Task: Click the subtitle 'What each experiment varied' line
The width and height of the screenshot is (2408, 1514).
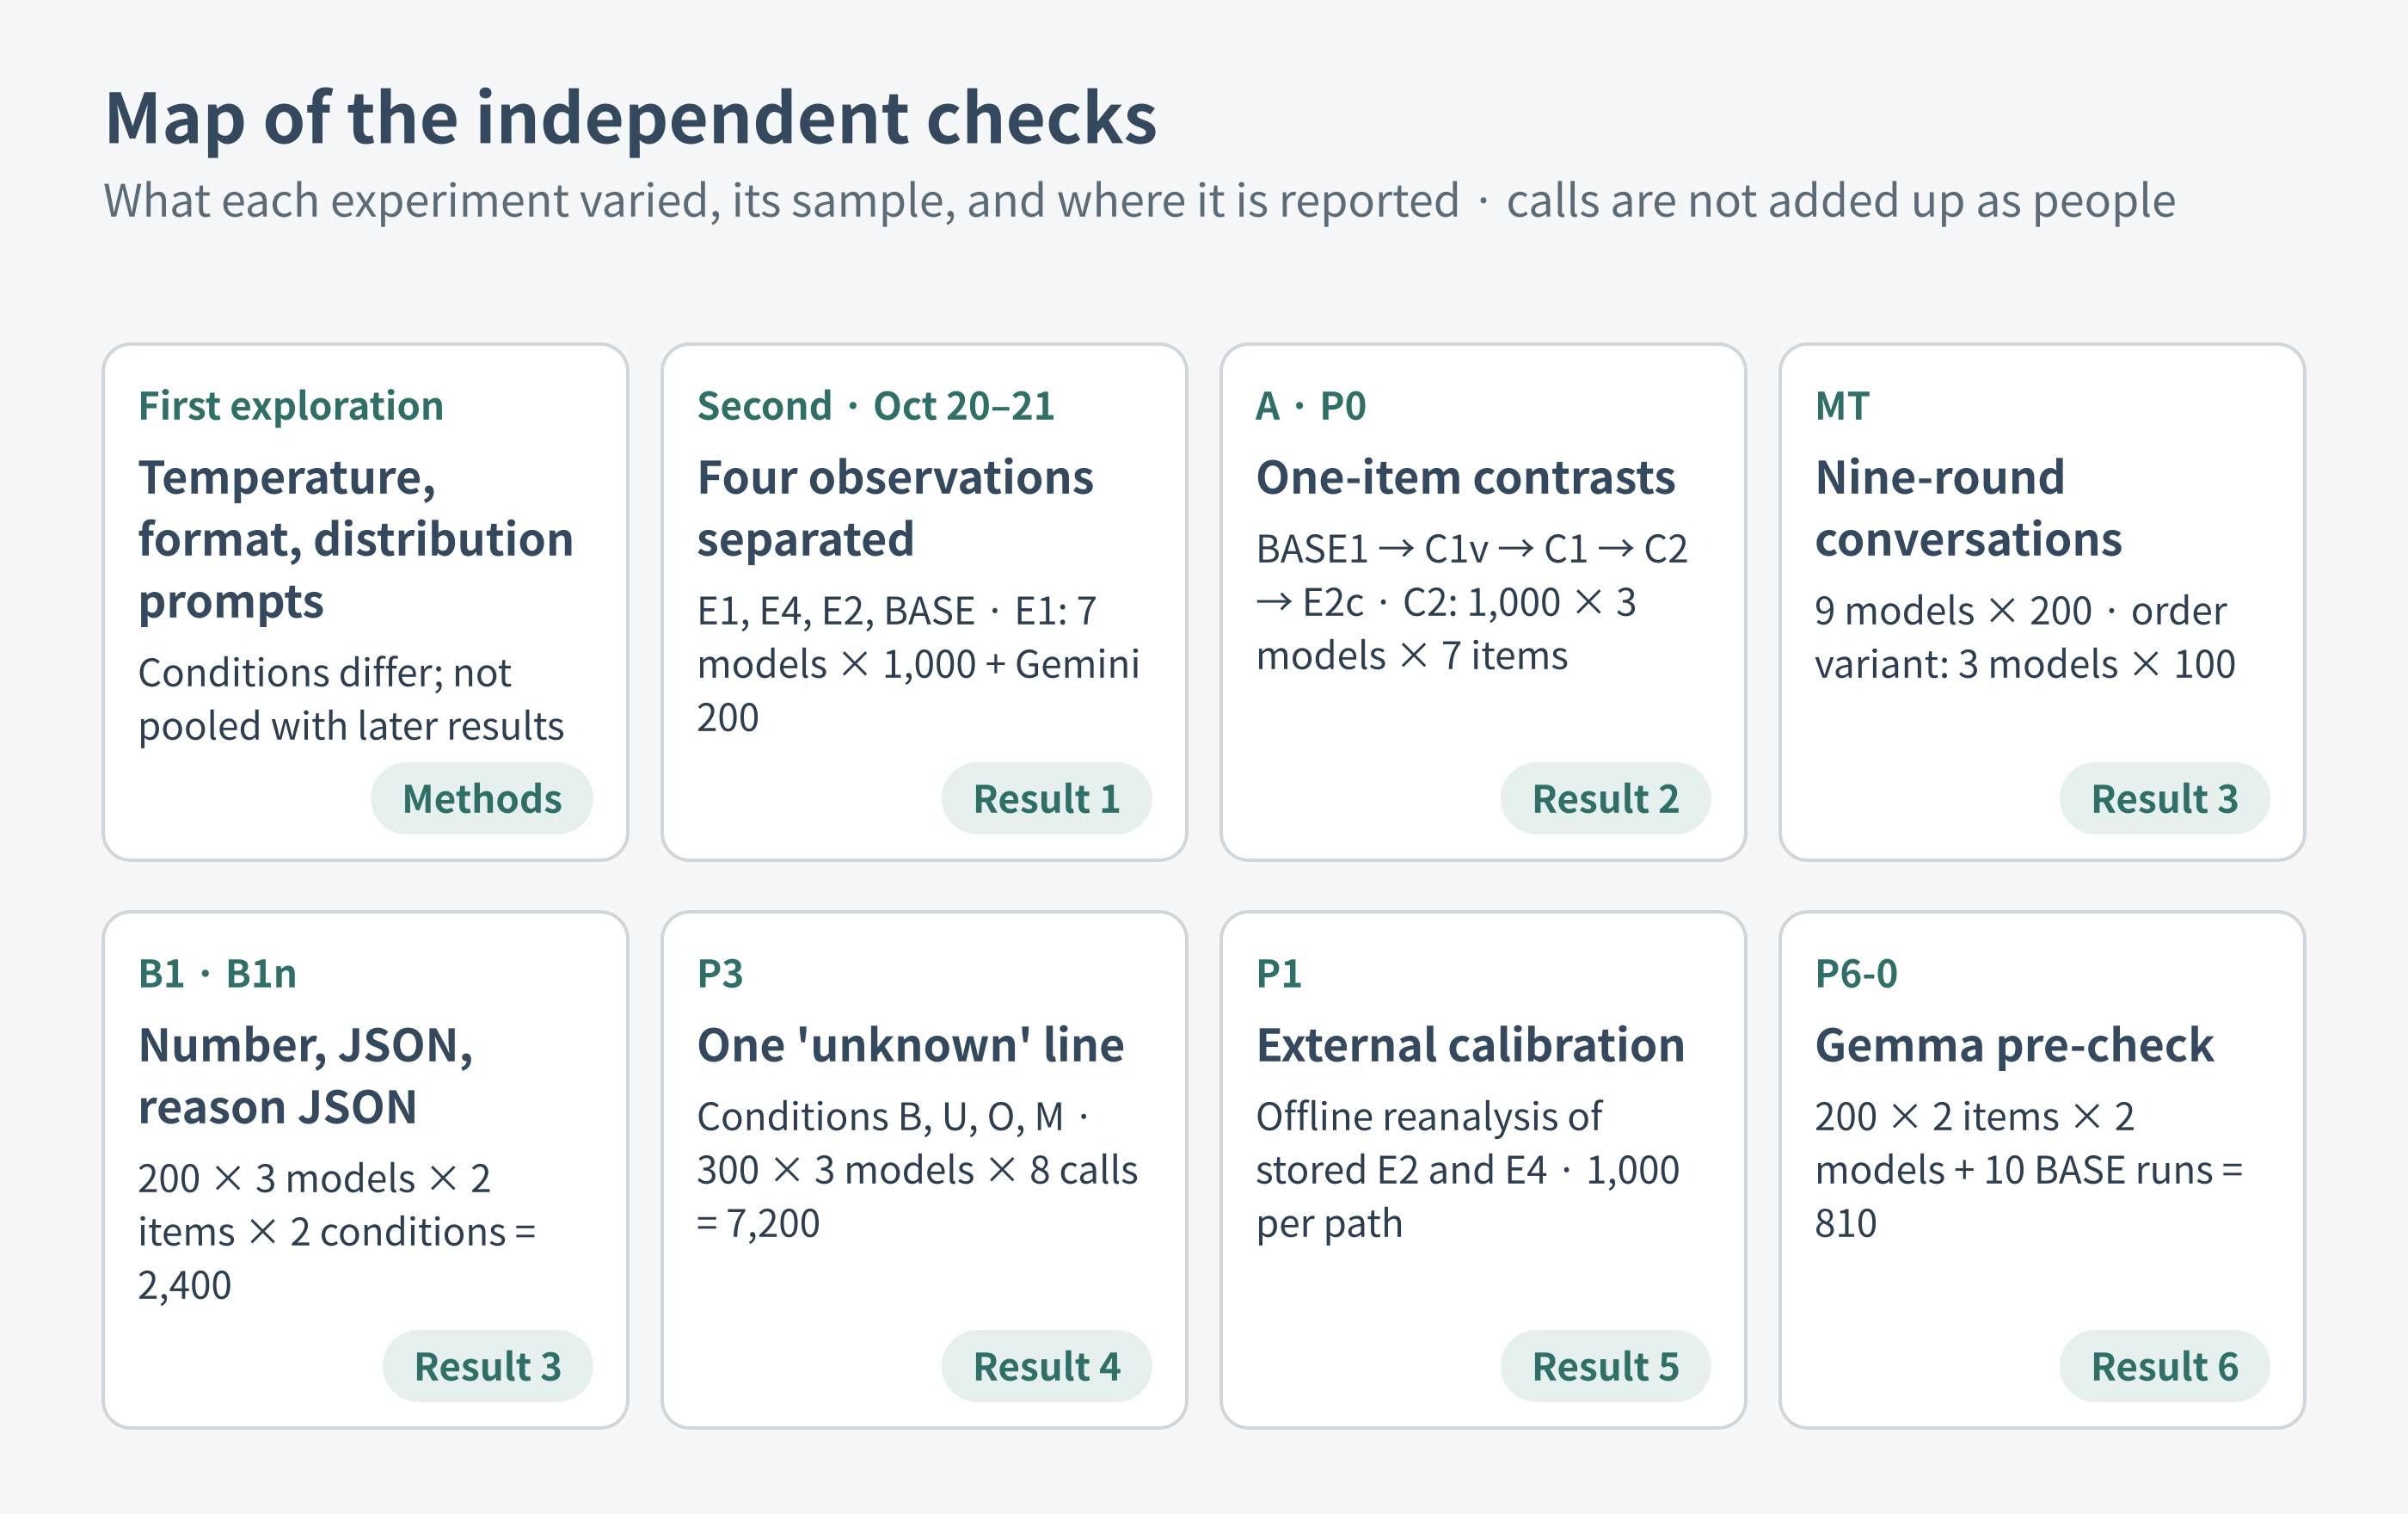Action: coord(1140,201)
